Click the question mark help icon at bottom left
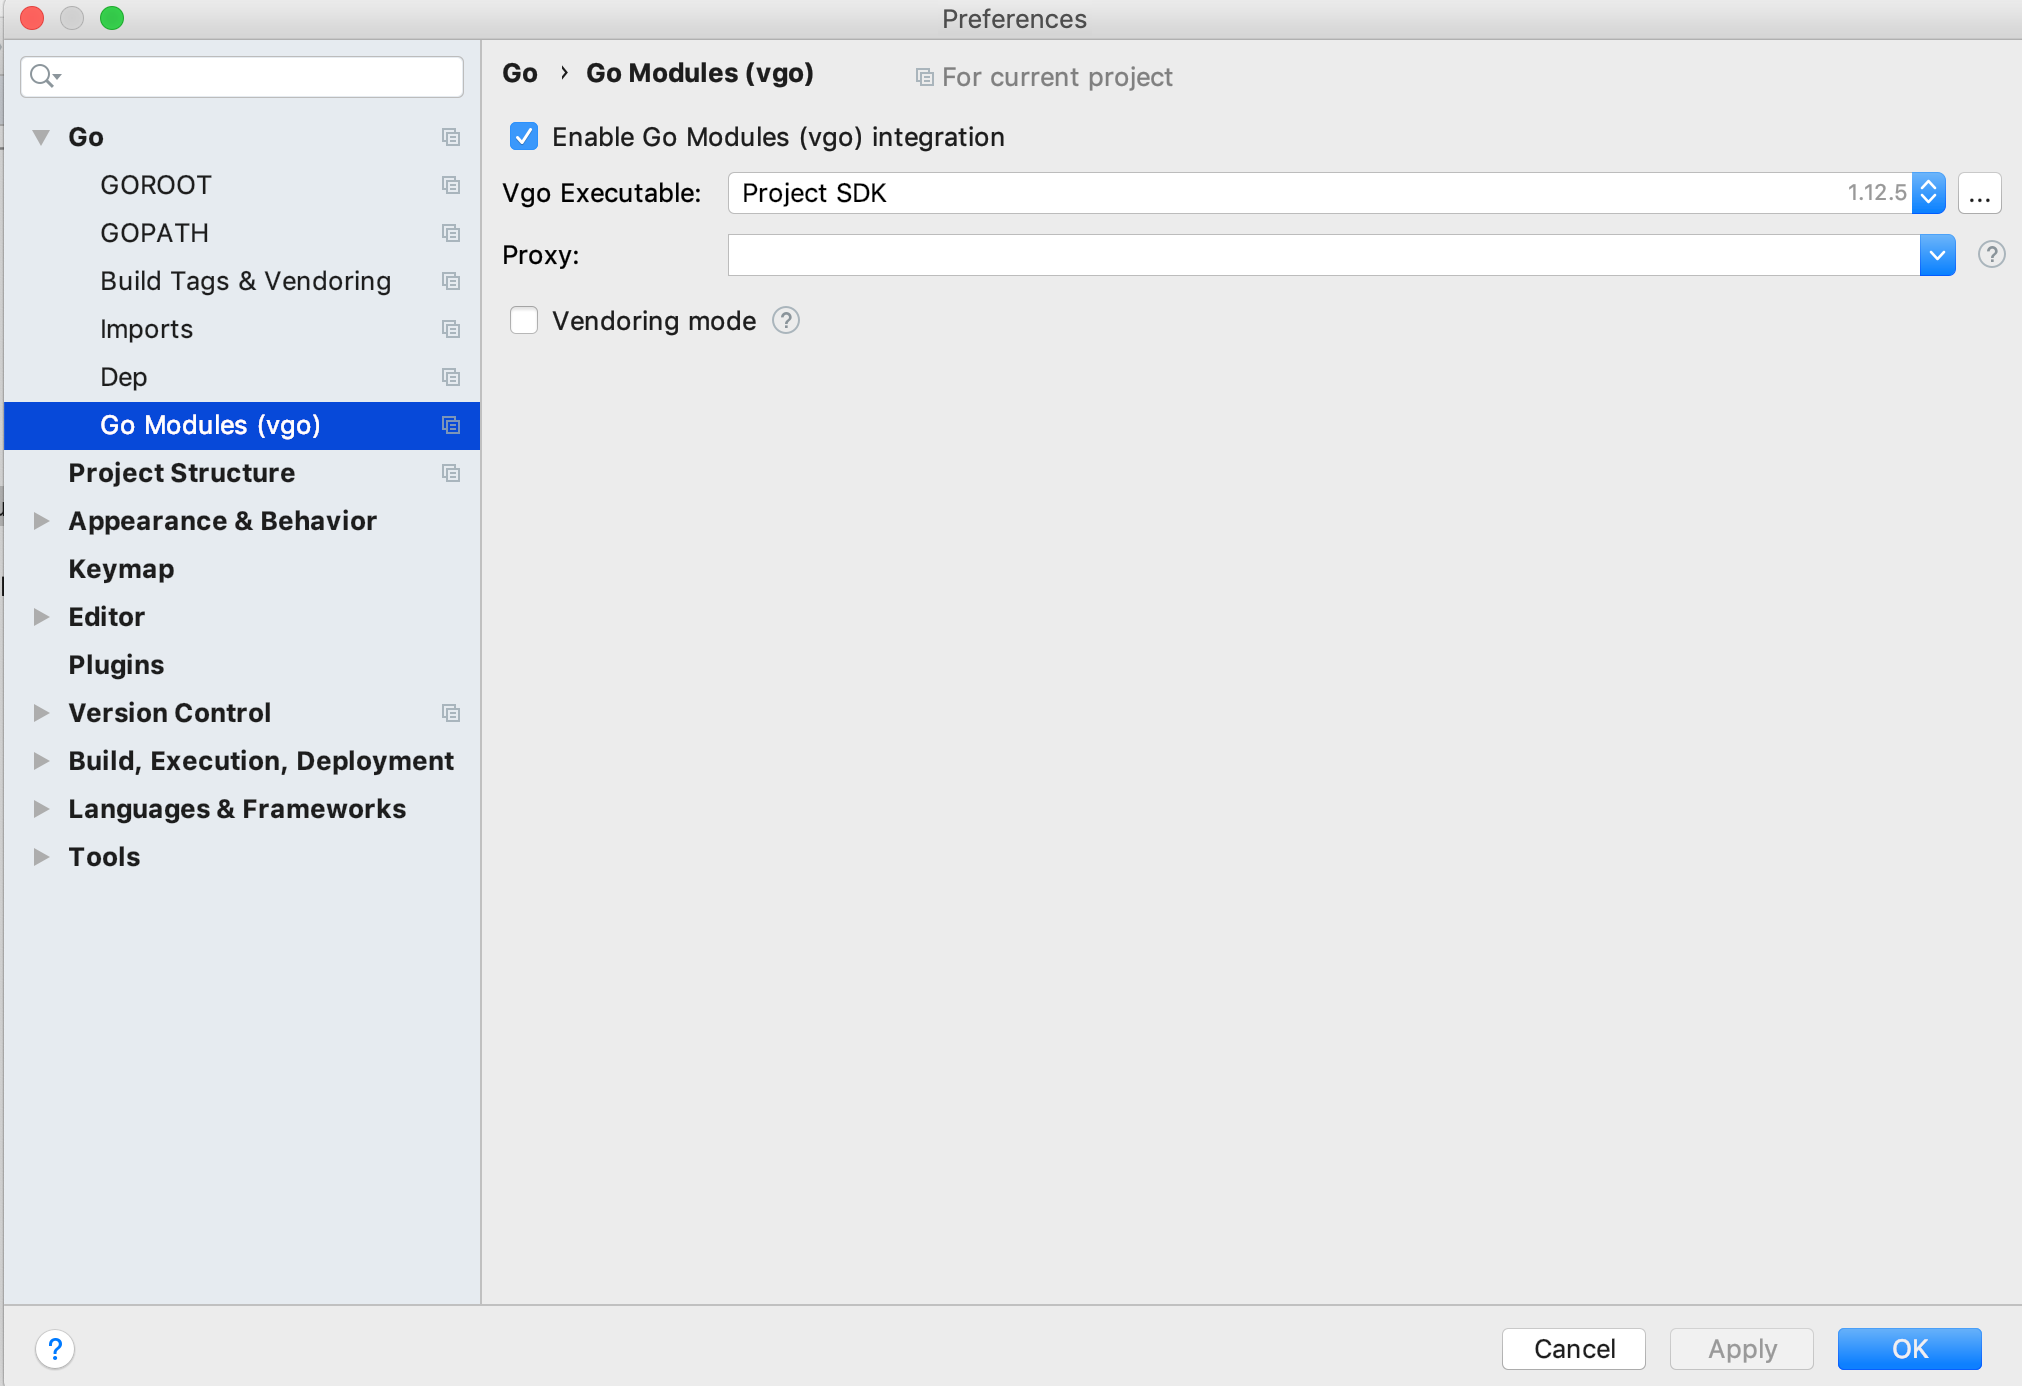This screenshot has width=2022, height=1386. point(55,1348)
